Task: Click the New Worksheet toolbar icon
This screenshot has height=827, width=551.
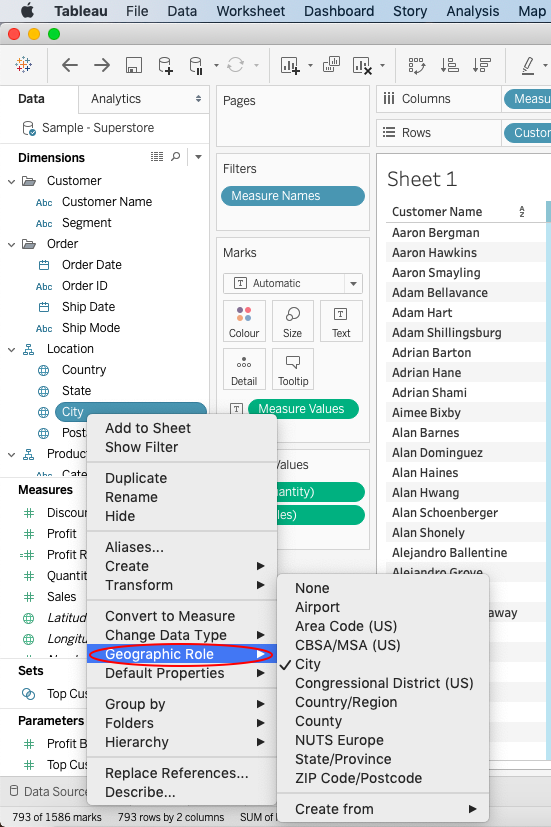Action: [290, 65]
